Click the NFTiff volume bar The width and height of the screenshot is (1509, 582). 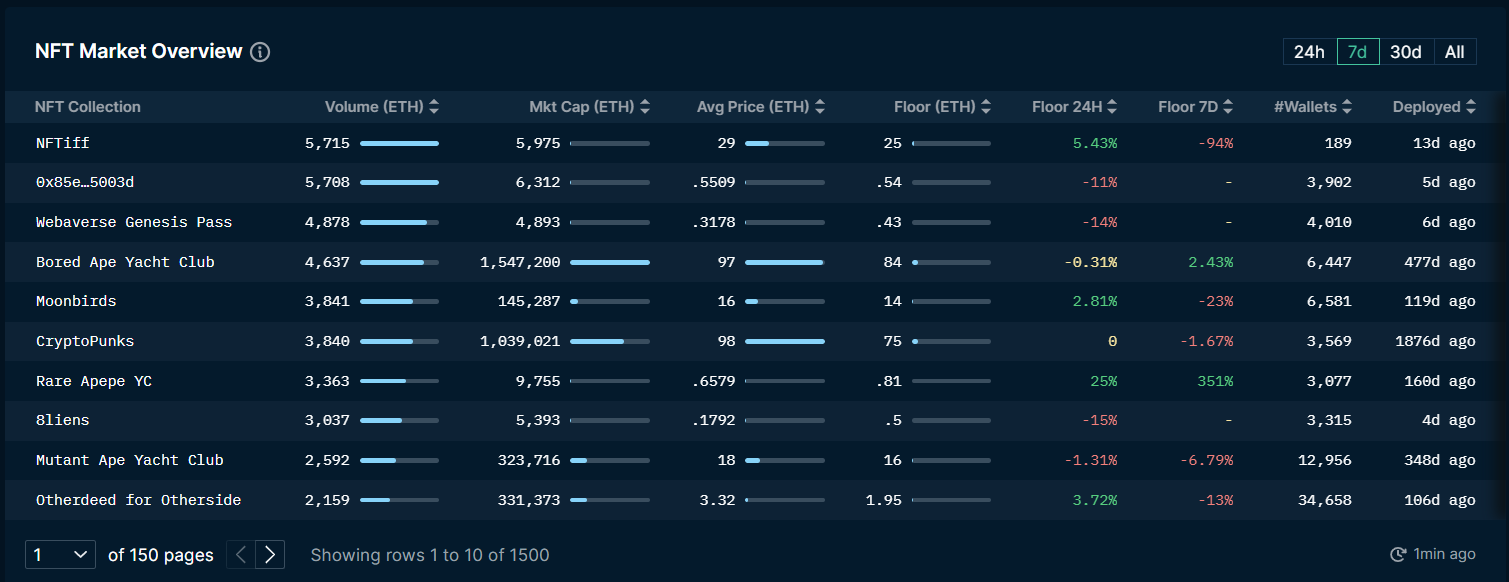point(399,144)
